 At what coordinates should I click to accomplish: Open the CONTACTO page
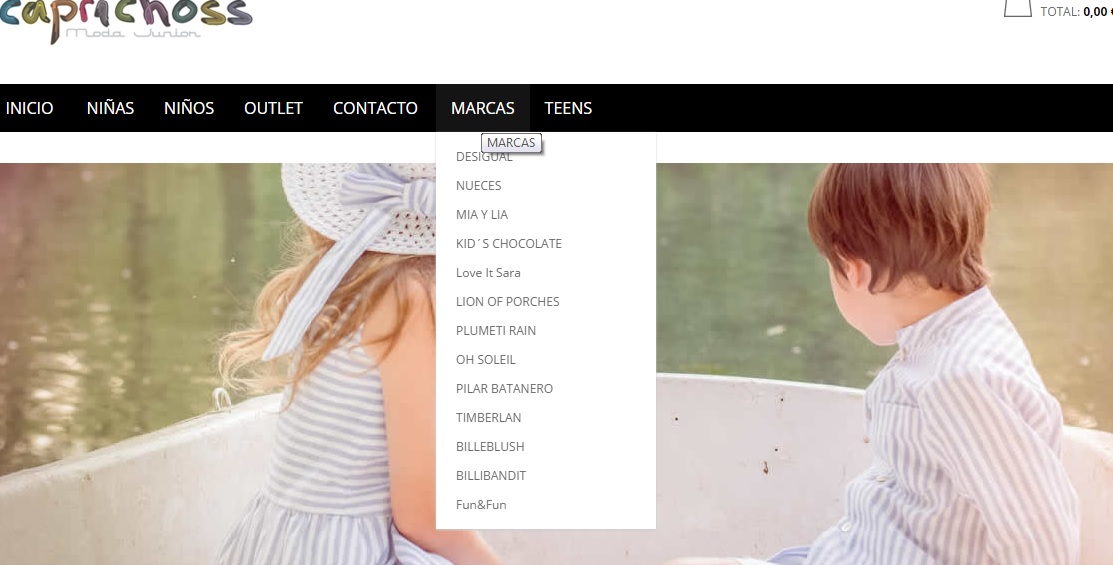(375, 108)
